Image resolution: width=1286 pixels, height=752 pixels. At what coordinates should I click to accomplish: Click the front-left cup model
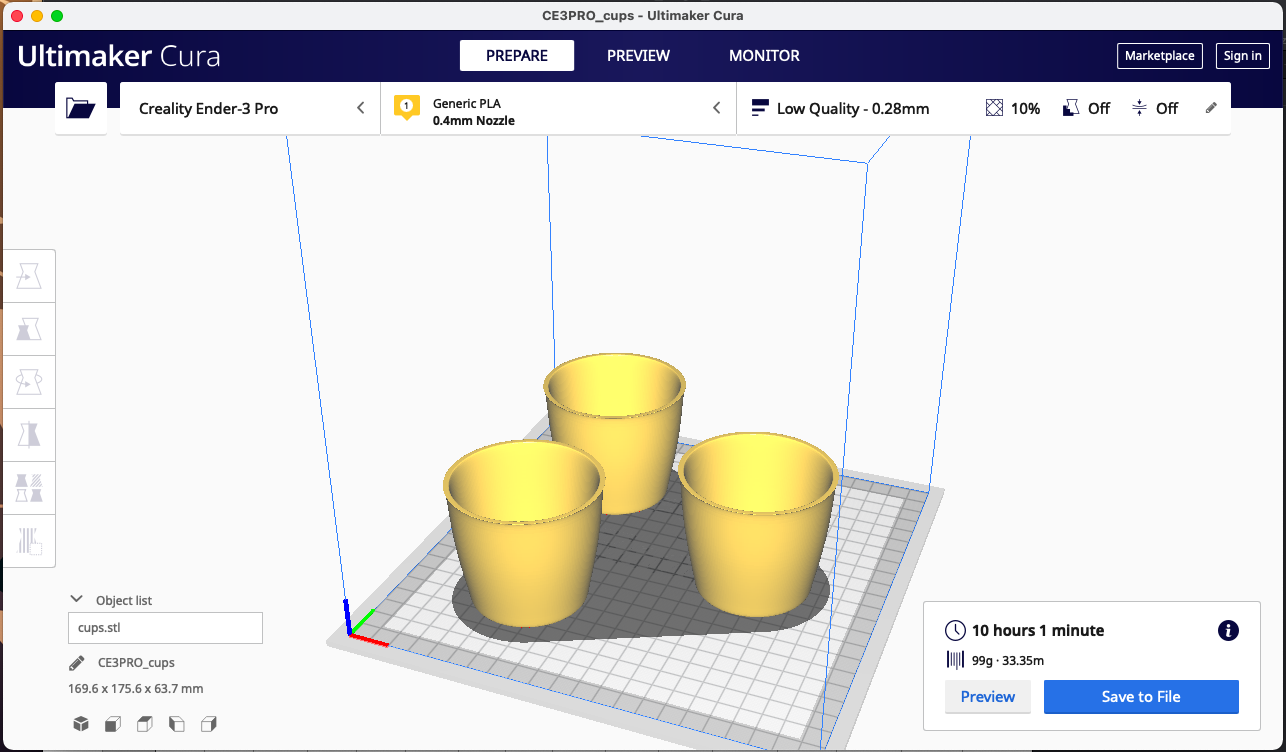click(x=523, y=532)
